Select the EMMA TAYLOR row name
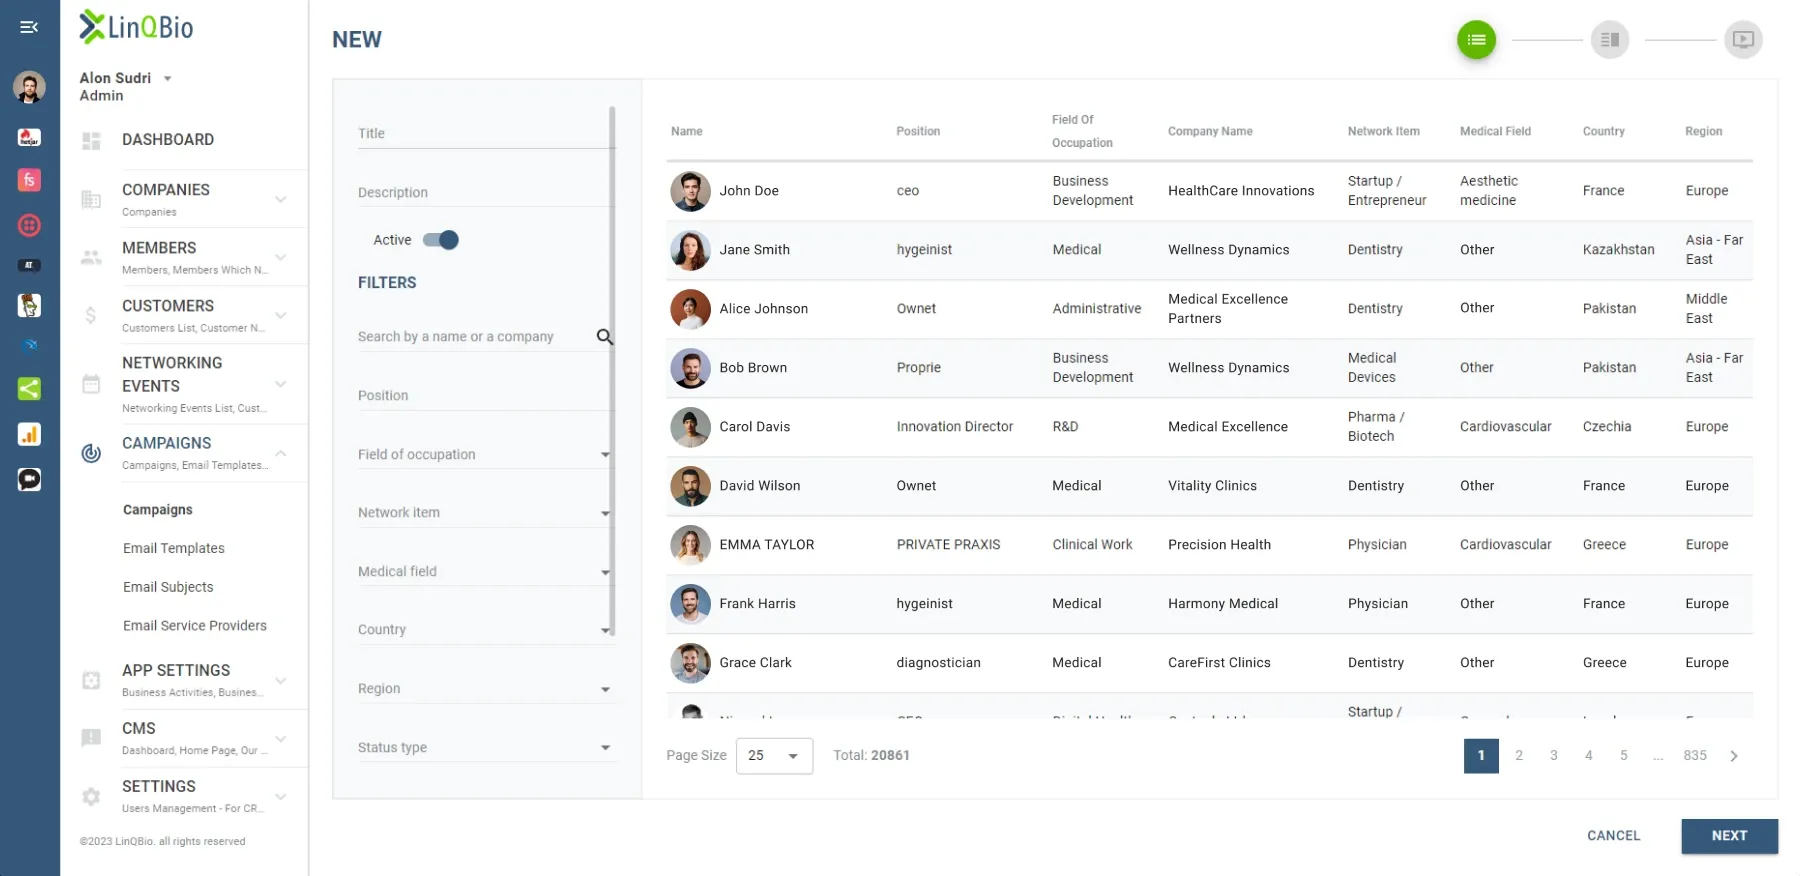The width and height of the screenshot is (1800, 876). (x=767, y=545)
